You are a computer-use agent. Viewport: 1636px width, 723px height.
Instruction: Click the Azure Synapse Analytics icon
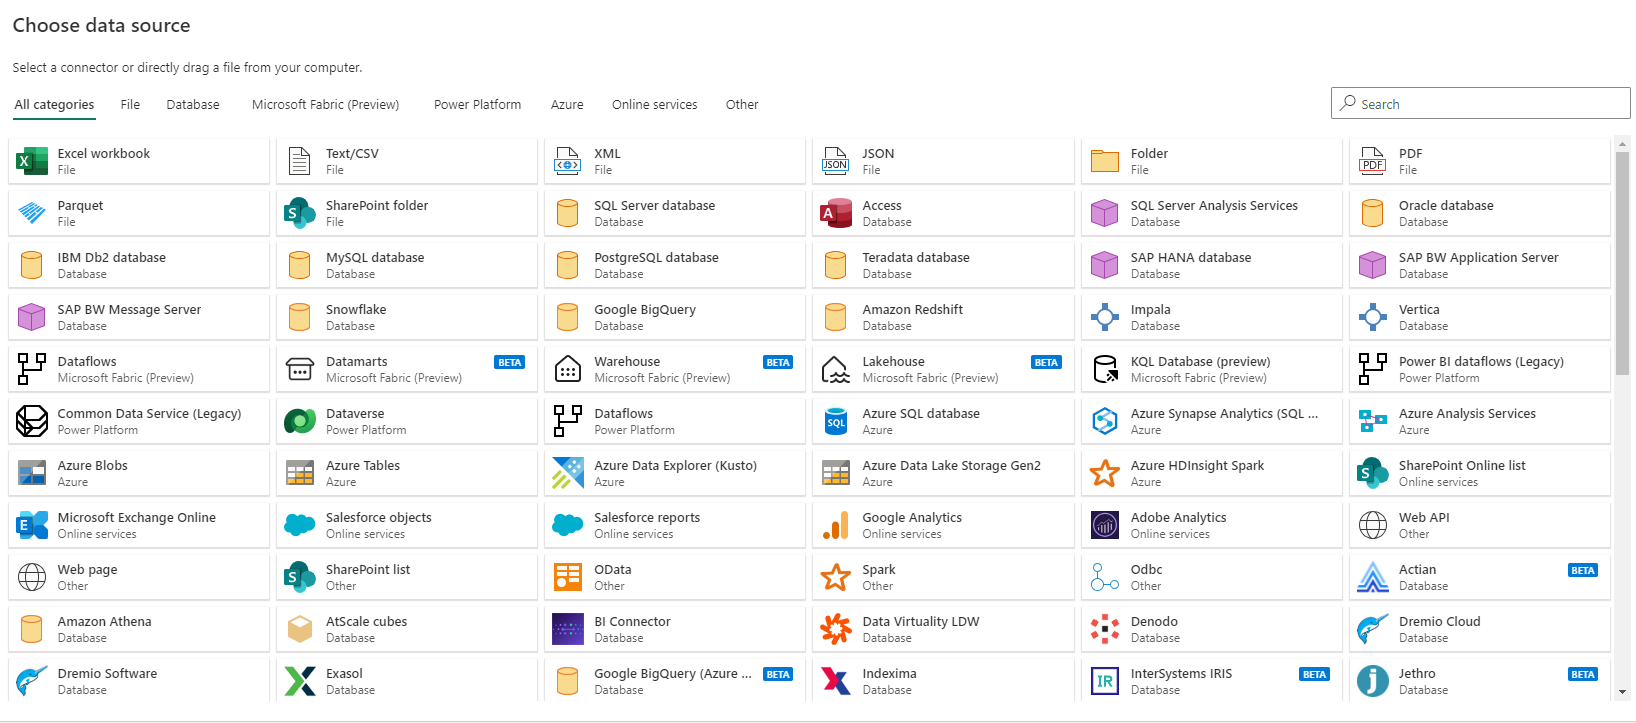1104,421
